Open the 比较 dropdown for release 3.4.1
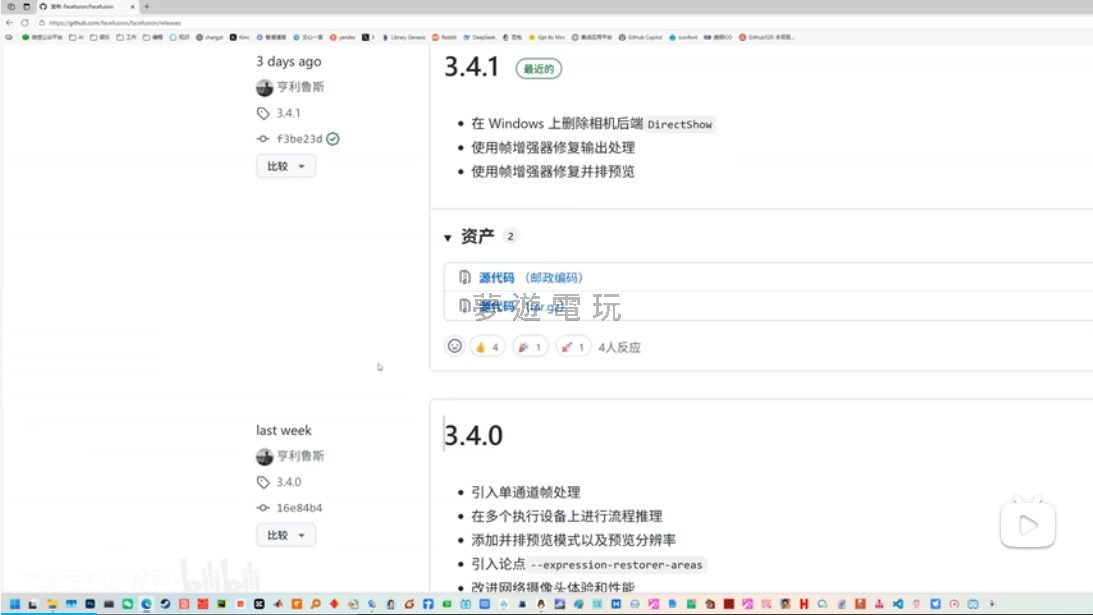Screen dimensions: 1093x615 [x=286, y=166]
